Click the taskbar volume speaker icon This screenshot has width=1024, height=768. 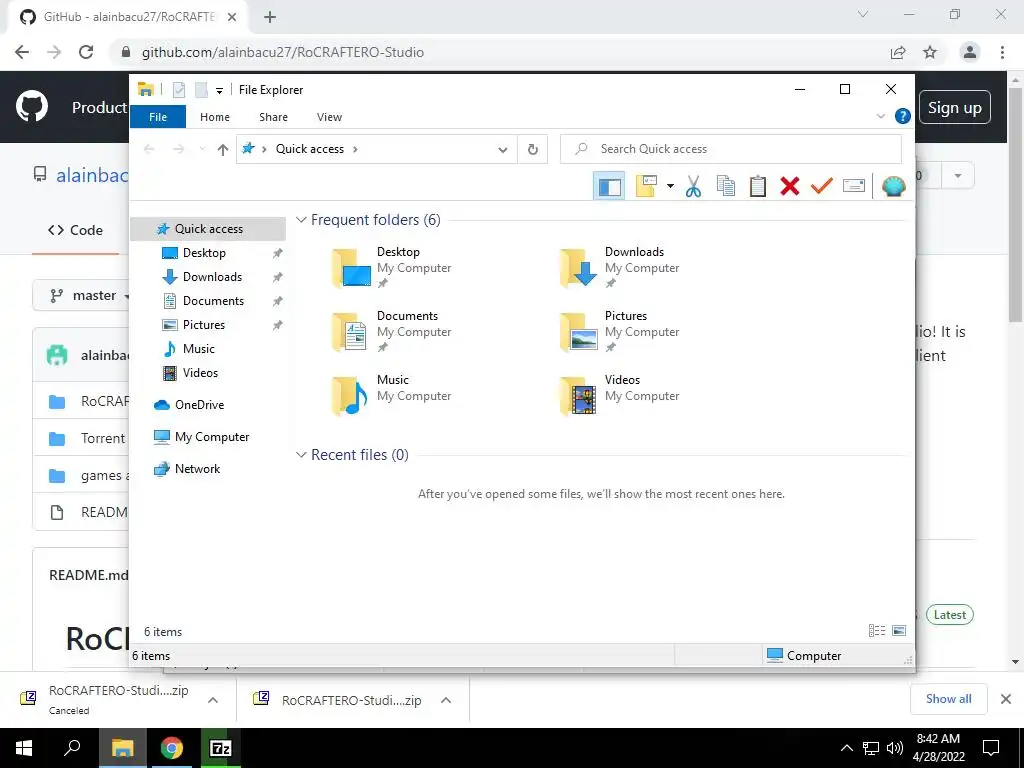[894, 748]
